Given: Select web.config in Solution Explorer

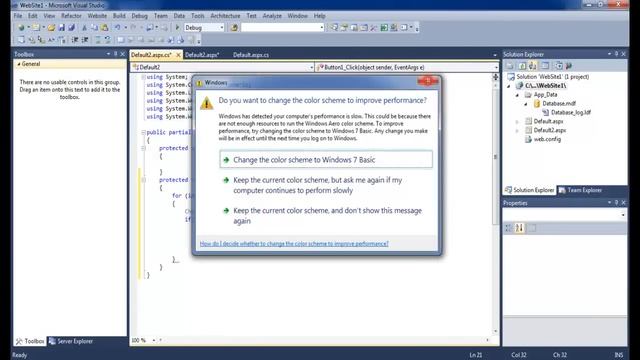Looking at the screenshot, I should point(547,140).
